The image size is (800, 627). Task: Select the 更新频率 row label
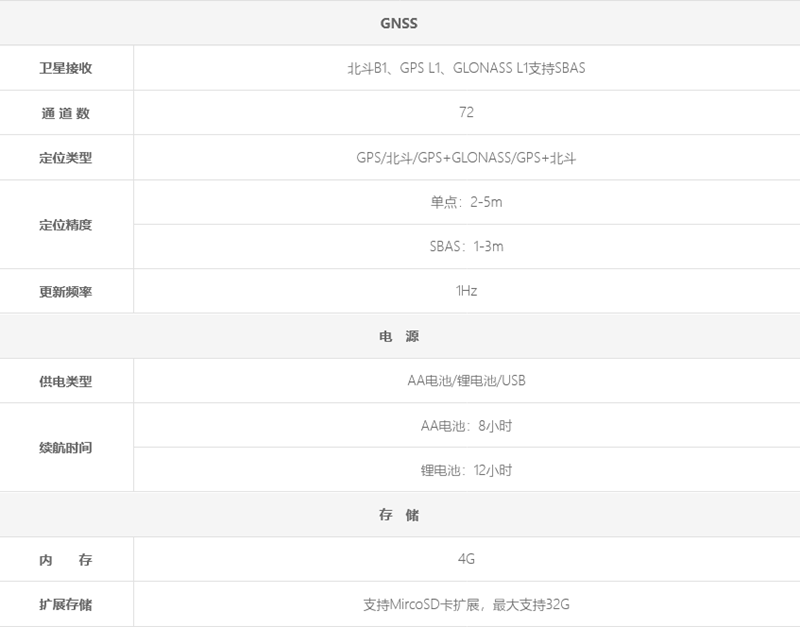tap(66, 292)
